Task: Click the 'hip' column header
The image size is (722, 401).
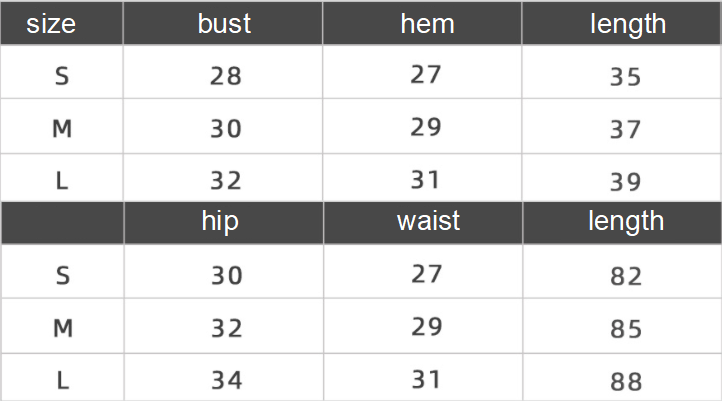Action: [220, 222]
